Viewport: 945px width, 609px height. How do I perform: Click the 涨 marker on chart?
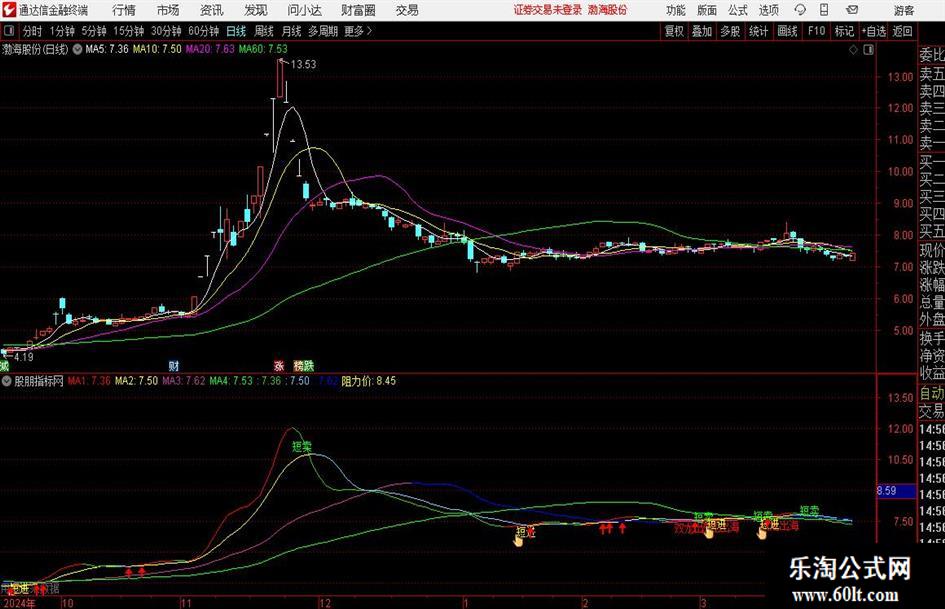[x=278, y=365]
